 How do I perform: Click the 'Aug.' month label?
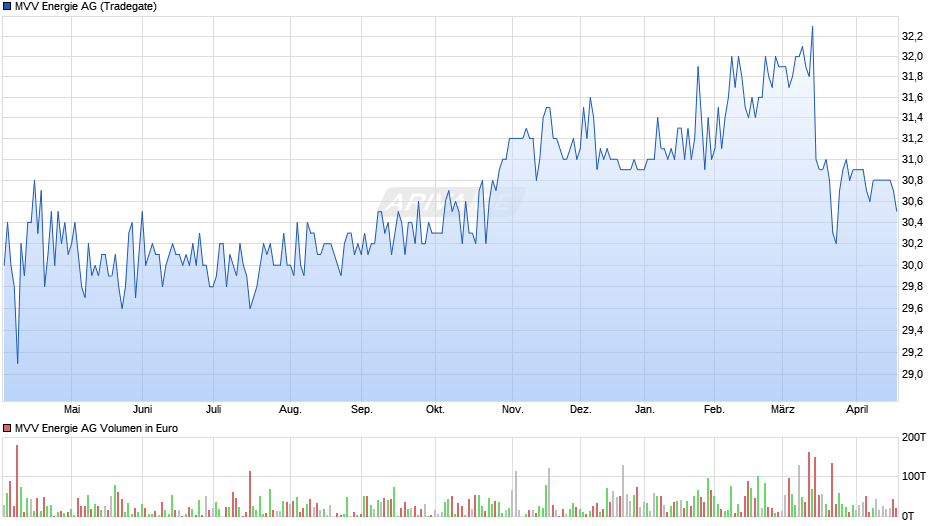[290, 410]
